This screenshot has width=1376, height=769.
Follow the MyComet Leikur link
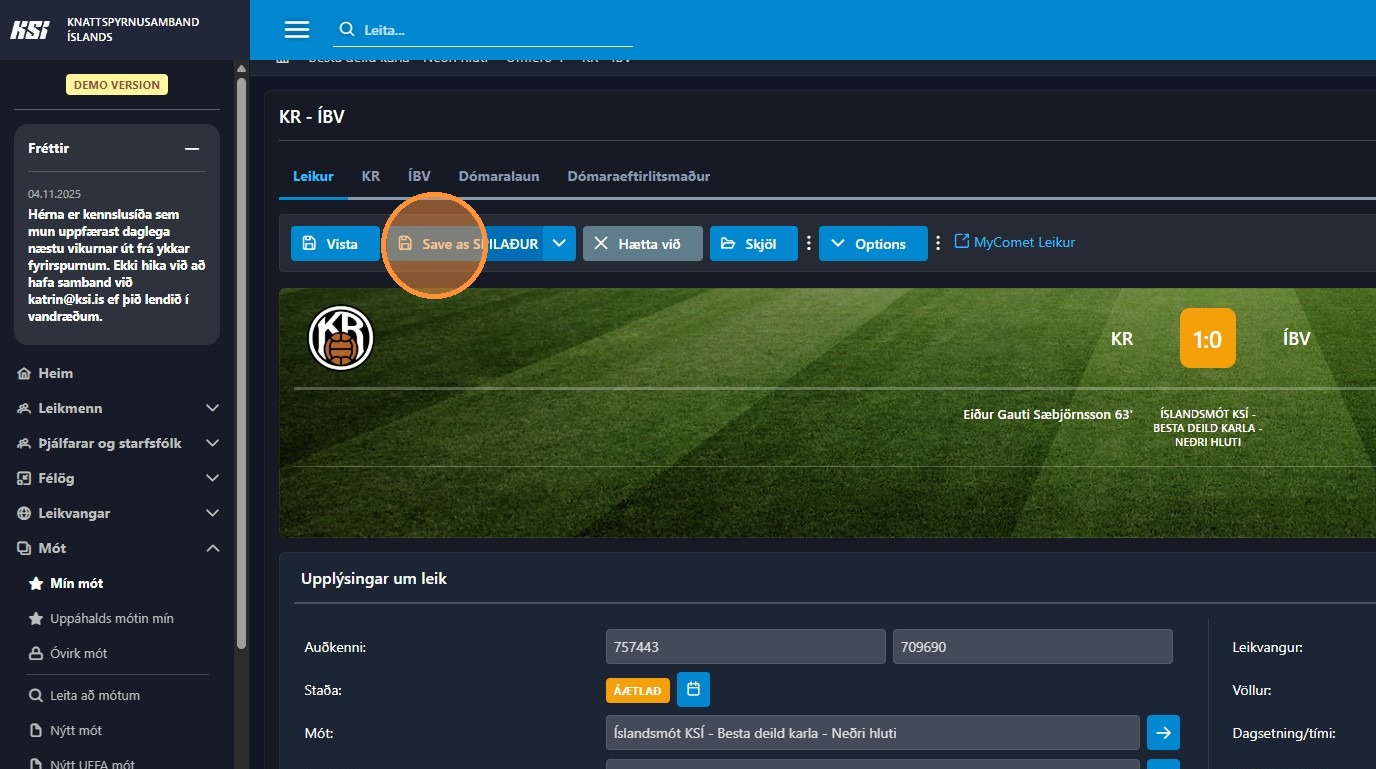(x=1015, y=242)
